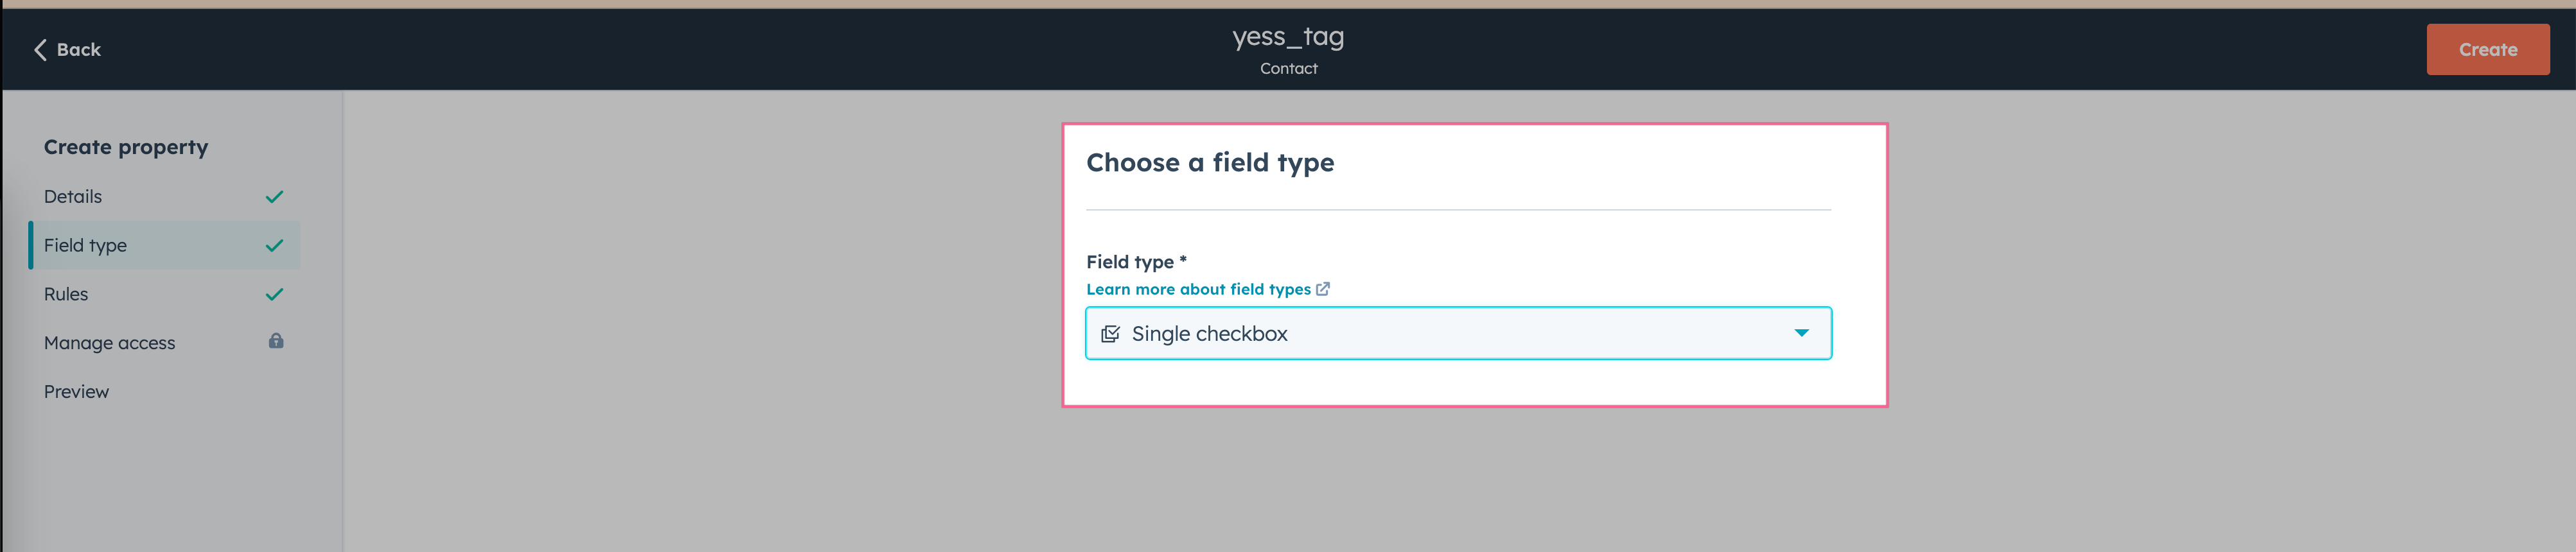Screen dimensions: 2576x552
Task: Click the checkmark icon beside Rules step
Action: [x=274, y=295]
